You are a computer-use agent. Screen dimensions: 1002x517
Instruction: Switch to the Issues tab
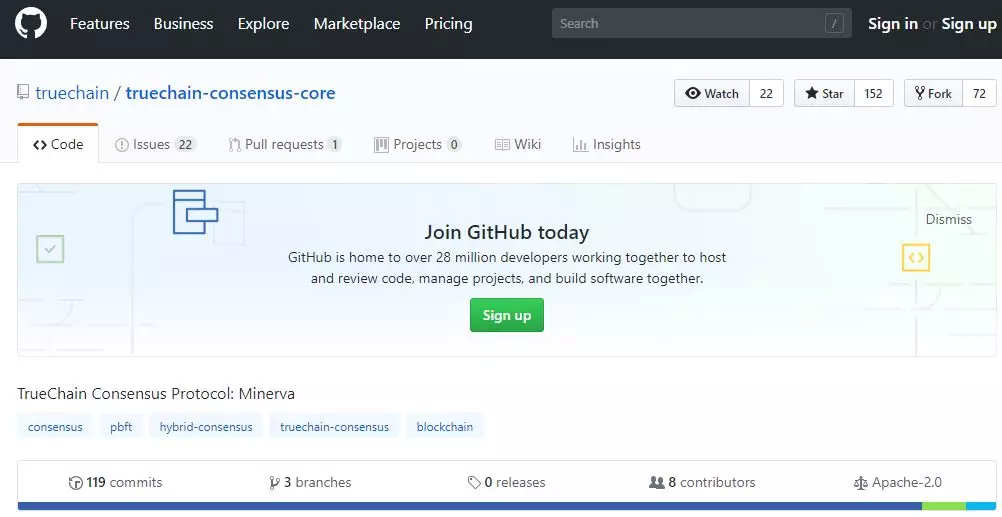coord(155,144)
